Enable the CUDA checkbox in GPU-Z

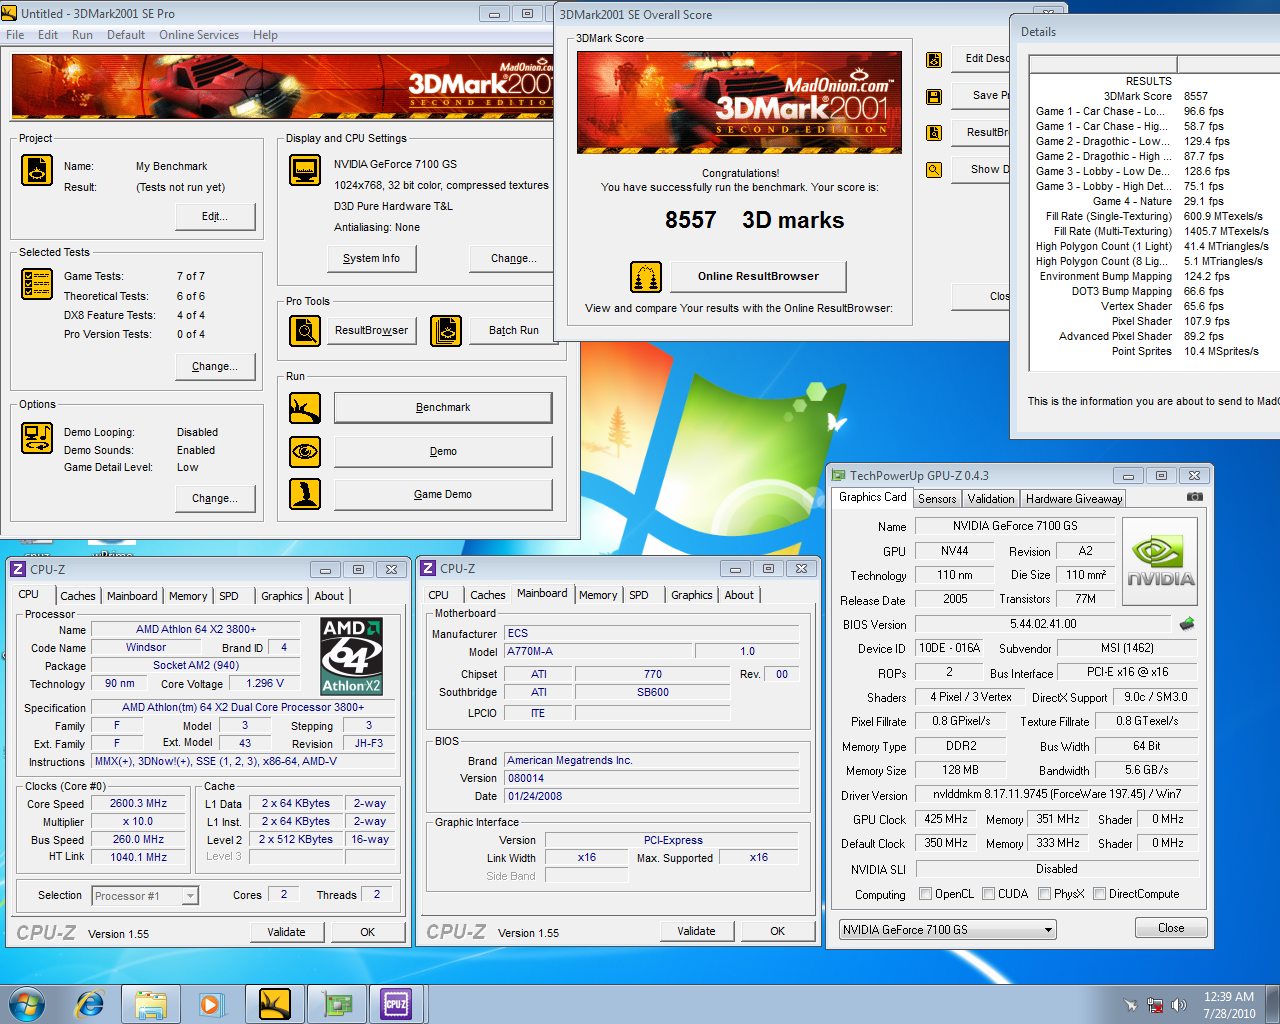988,894
